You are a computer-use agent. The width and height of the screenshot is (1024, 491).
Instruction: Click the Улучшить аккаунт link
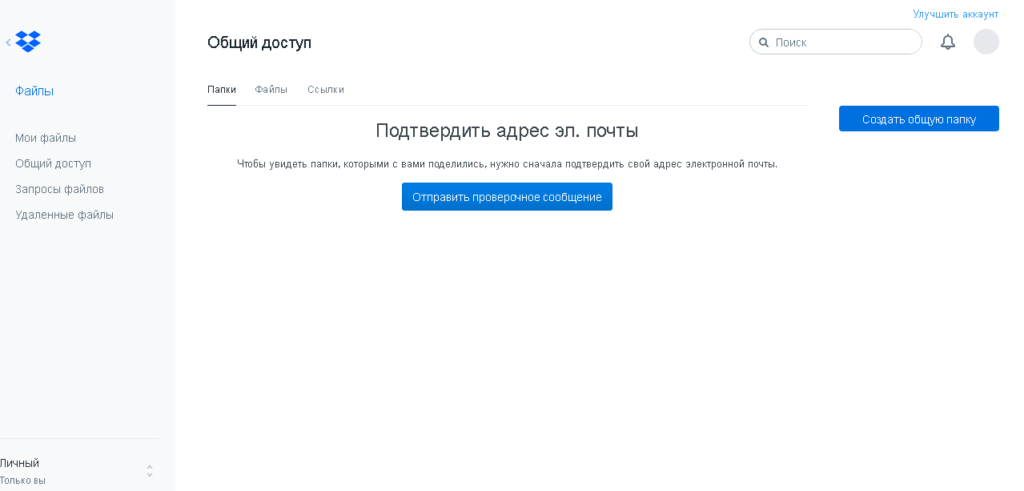pyautogui.click(x=955, y=14)
